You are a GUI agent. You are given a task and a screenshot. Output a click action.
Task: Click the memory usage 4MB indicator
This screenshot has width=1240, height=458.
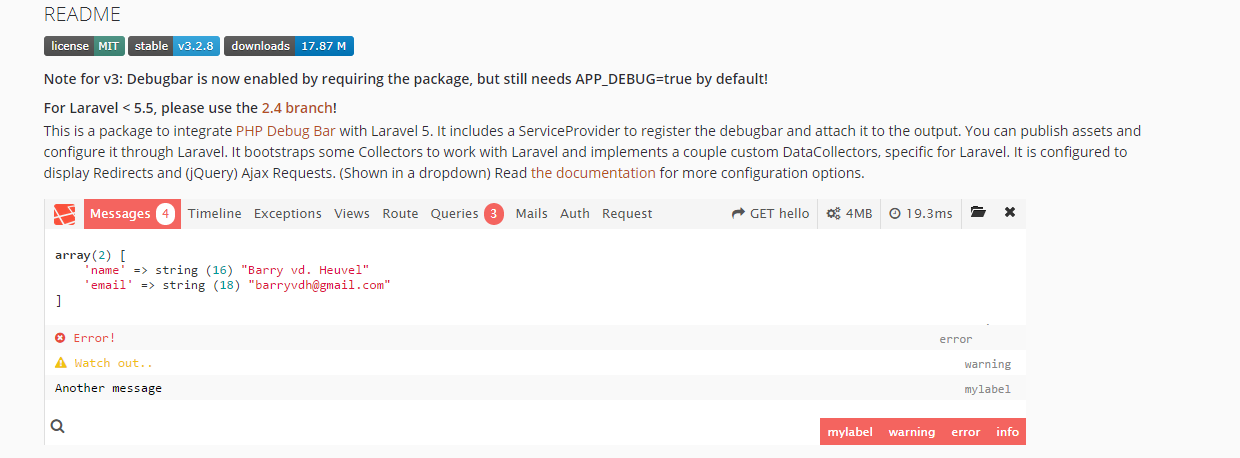tap(849, 213)
